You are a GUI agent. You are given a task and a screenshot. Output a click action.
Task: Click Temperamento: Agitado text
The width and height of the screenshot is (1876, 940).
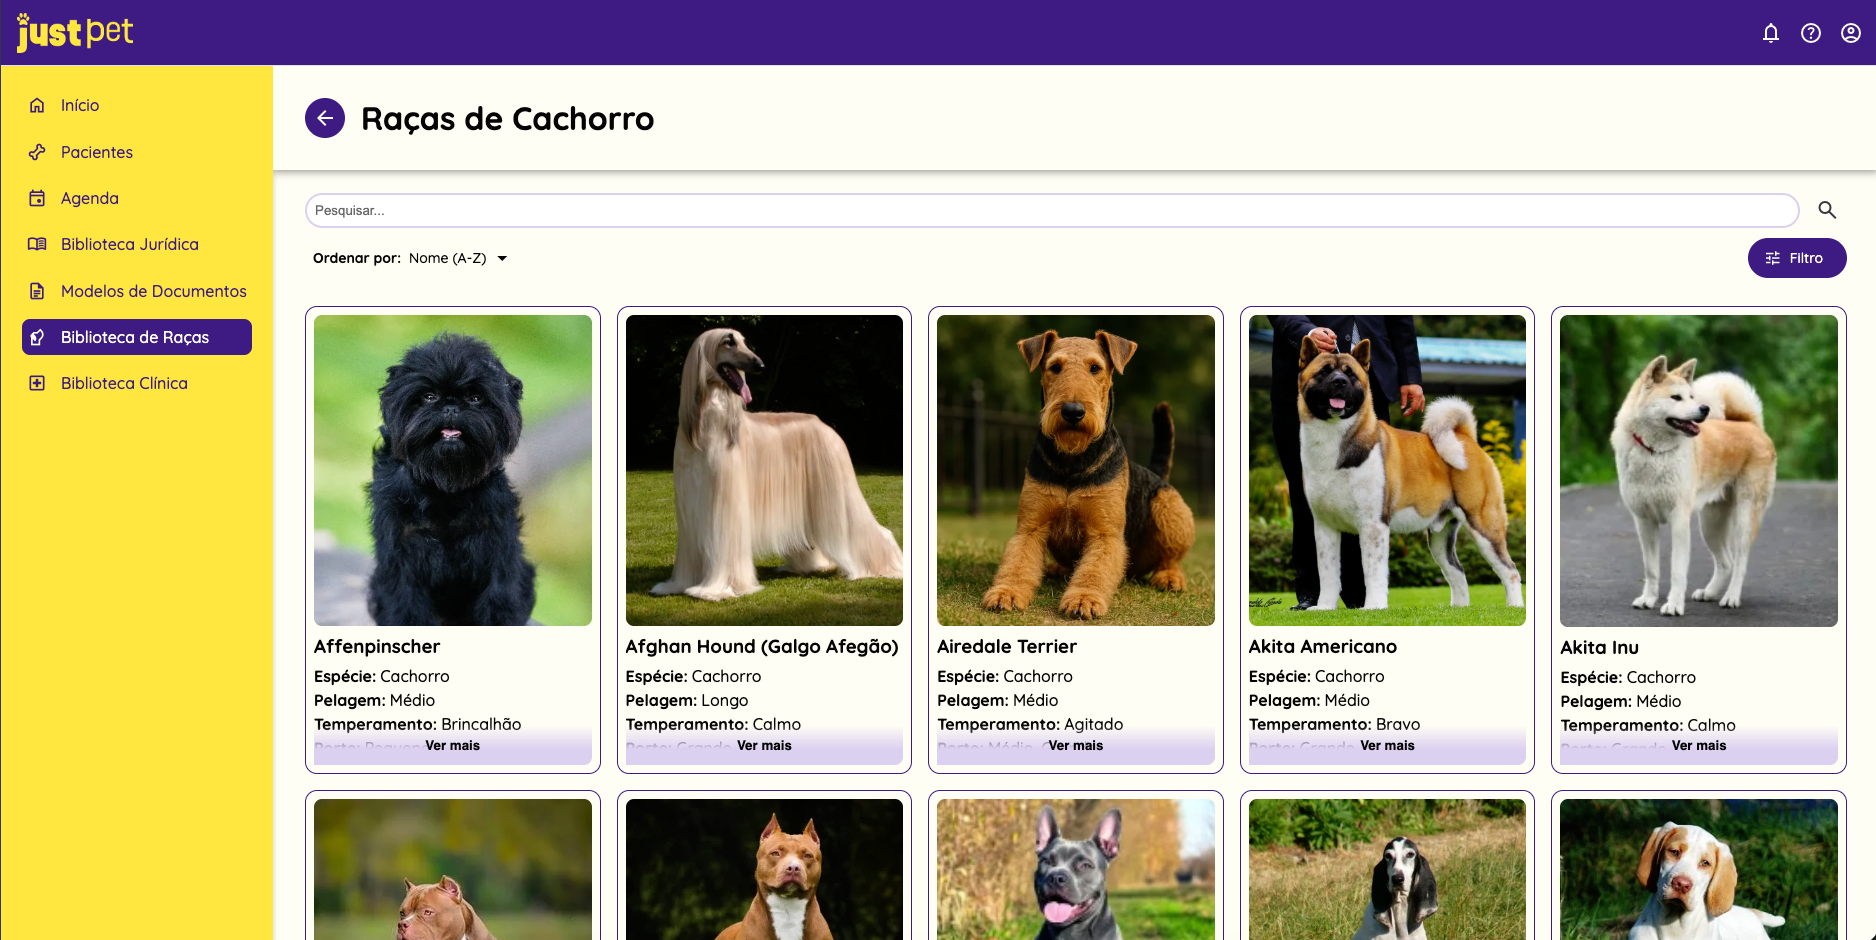click(1030, 724)
